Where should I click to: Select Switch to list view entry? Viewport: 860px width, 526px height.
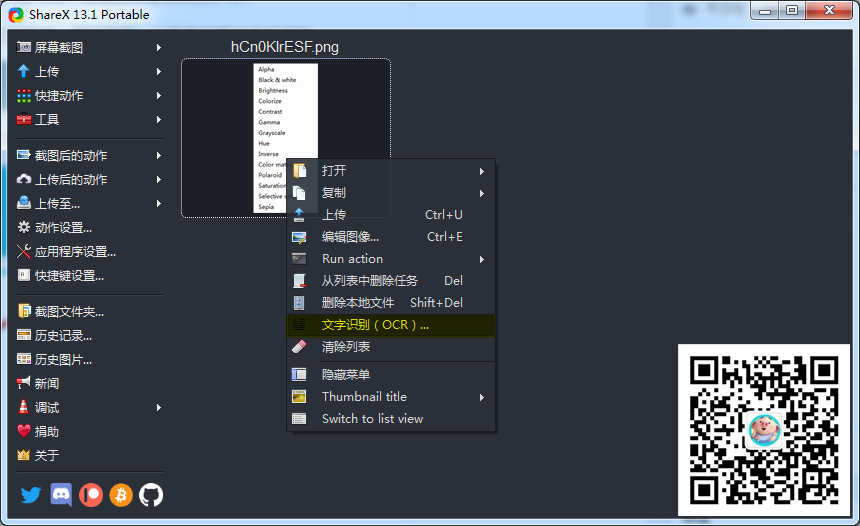pyautogui.click(x=391, y=418)
